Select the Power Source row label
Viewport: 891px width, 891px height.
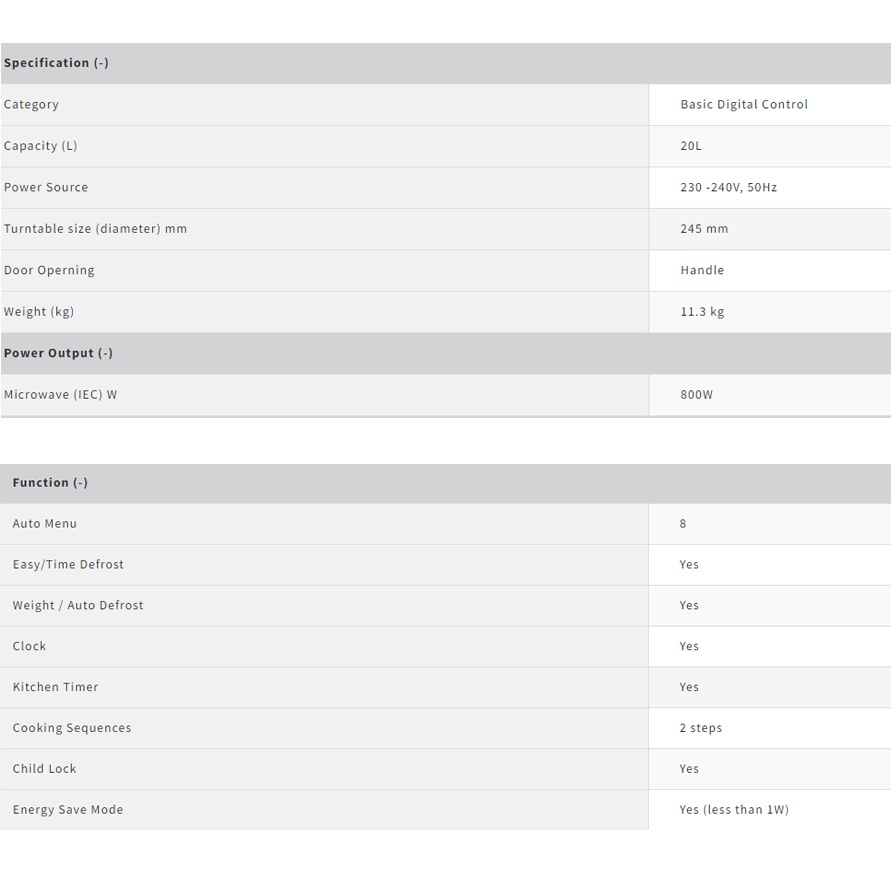click(46, 187)
